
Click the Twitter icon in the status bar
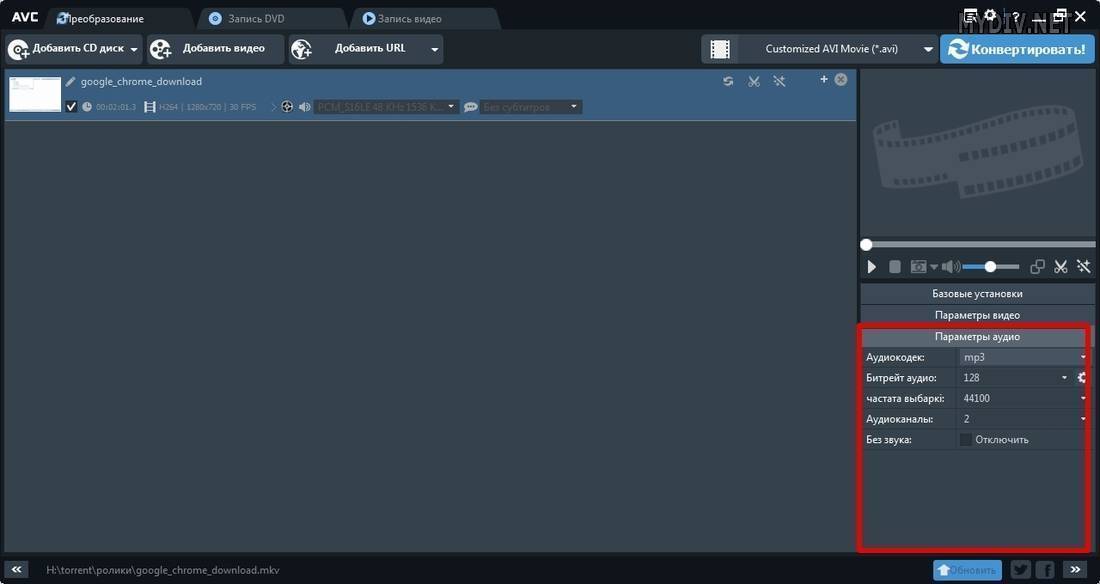tap(1021, 570)
